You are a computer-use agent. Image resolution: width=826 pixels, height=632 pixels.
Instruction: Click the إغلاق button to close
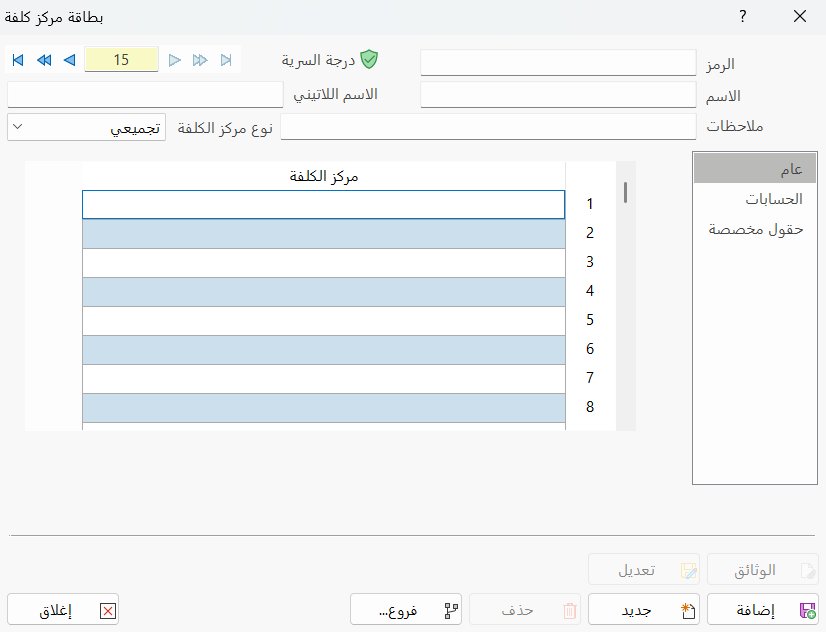(x=63, y=609)
